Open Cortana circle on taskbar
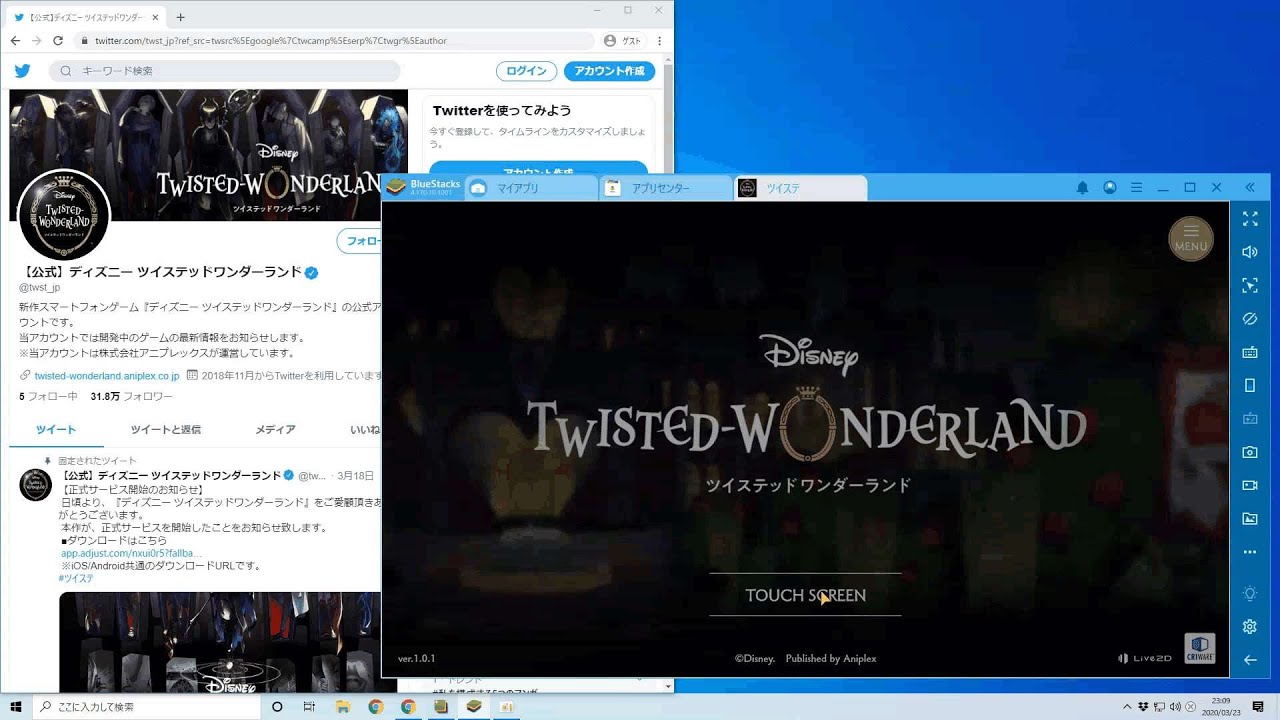Image resolution: width=1280 pixels, height=720 pixels. [277, 707]
